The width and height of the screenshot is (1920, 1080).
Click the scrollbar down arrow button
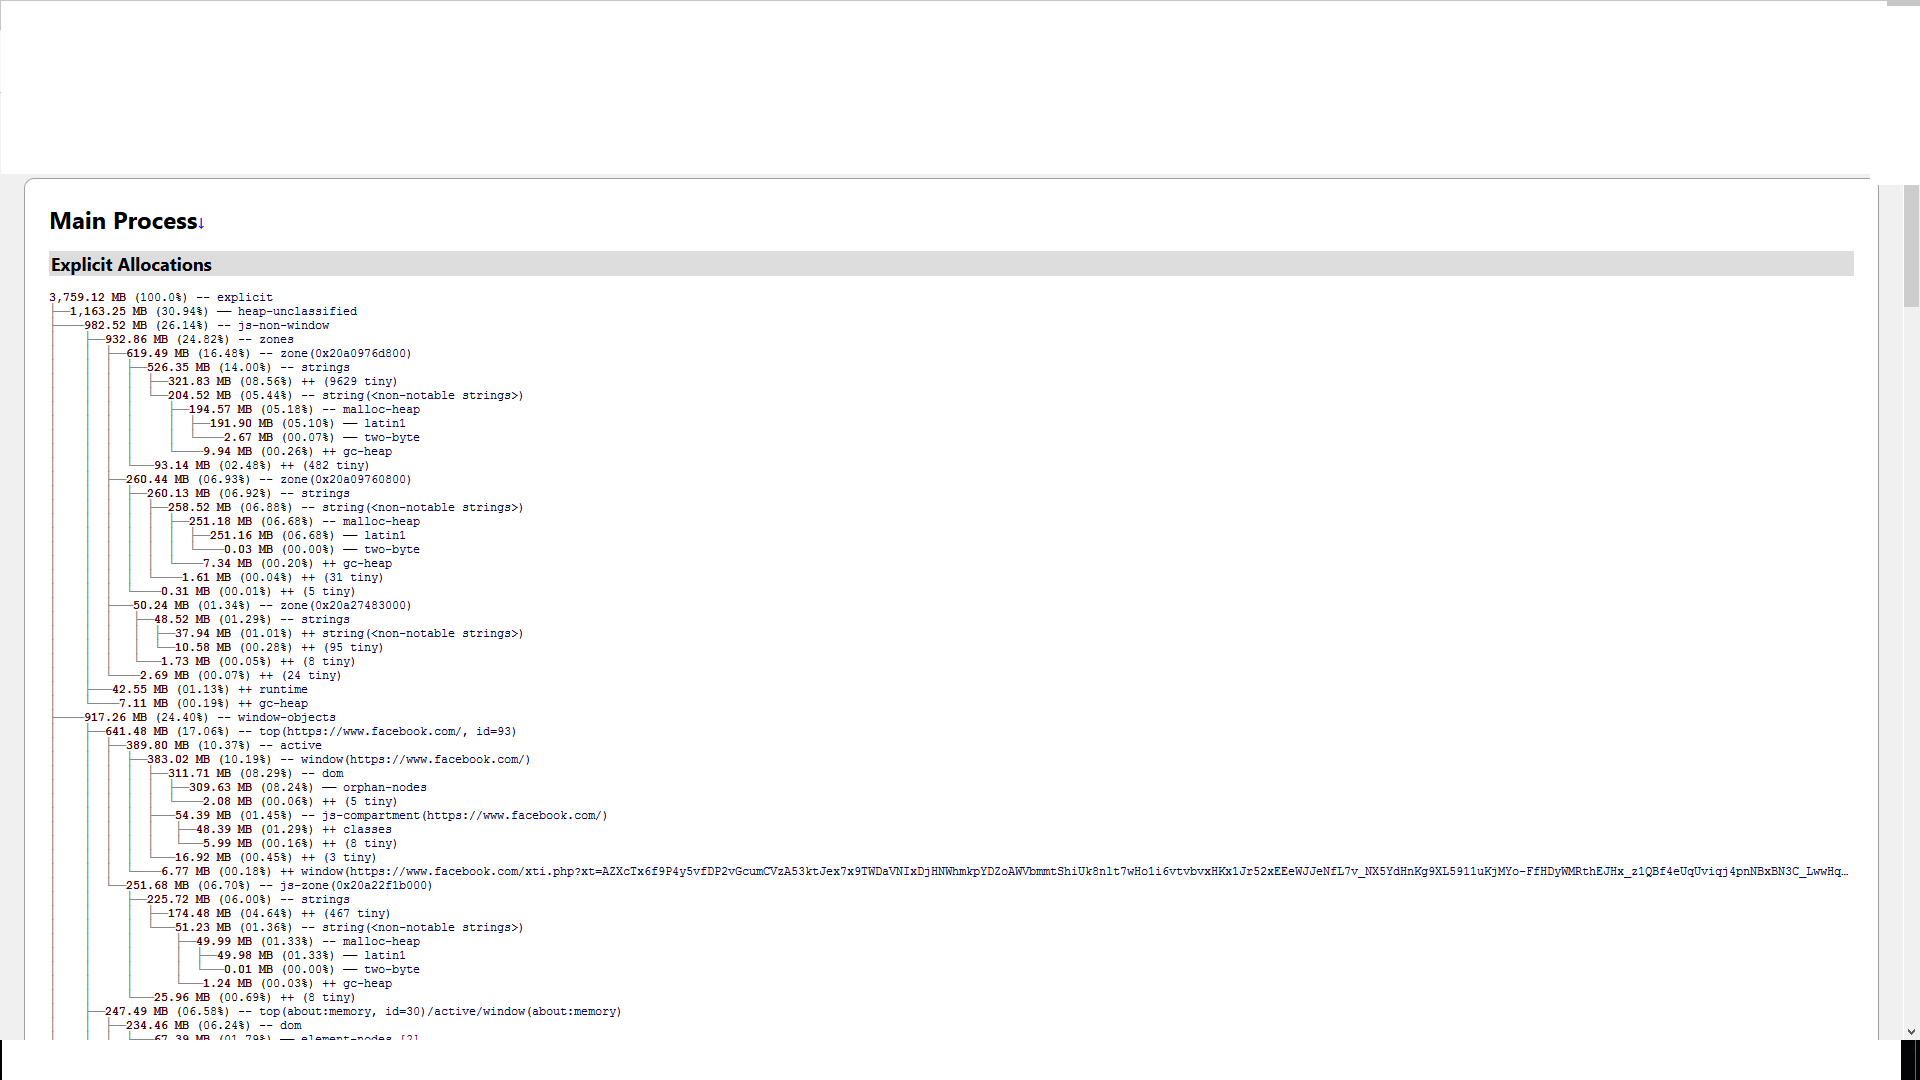(1911, 1031)
